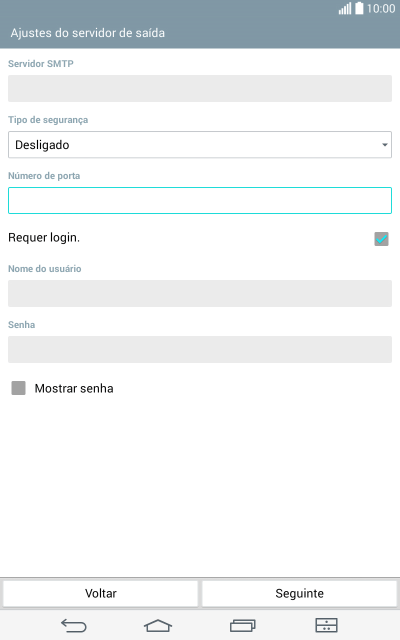Click the Seguinte button
This screenshot has height=640, width=400.
[x=299, y=593]
